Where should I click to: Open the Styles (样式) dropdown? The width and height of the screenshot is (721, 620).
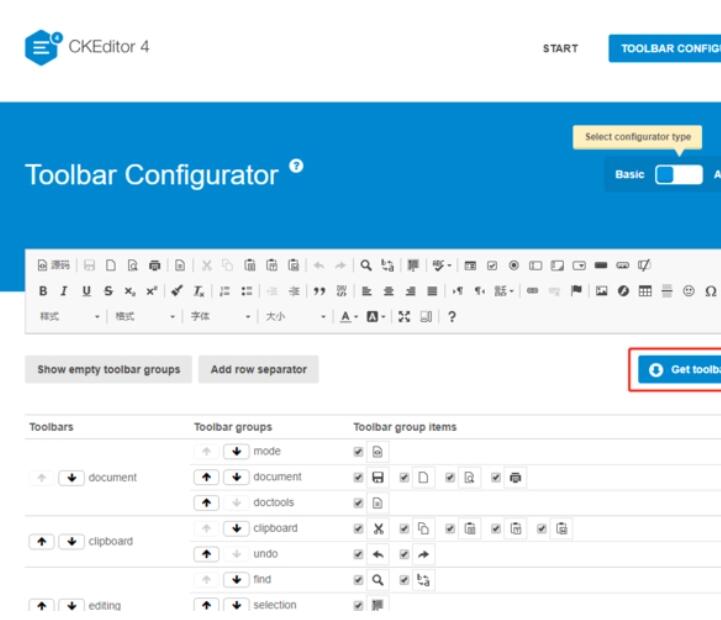pos(69,316)
